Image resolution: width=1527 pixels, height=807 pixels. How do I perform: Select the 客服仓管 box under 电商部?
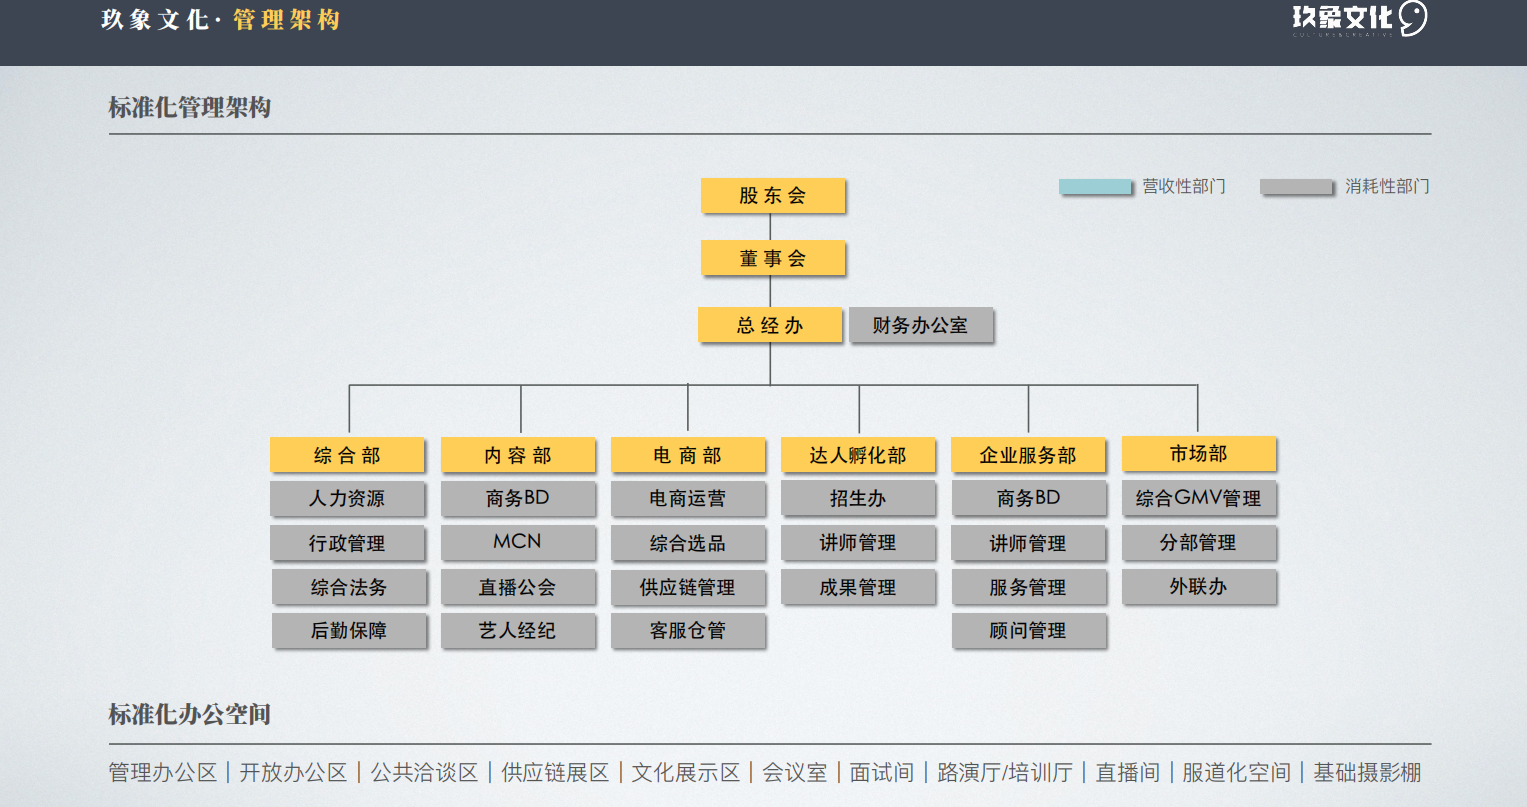(688, 631)
